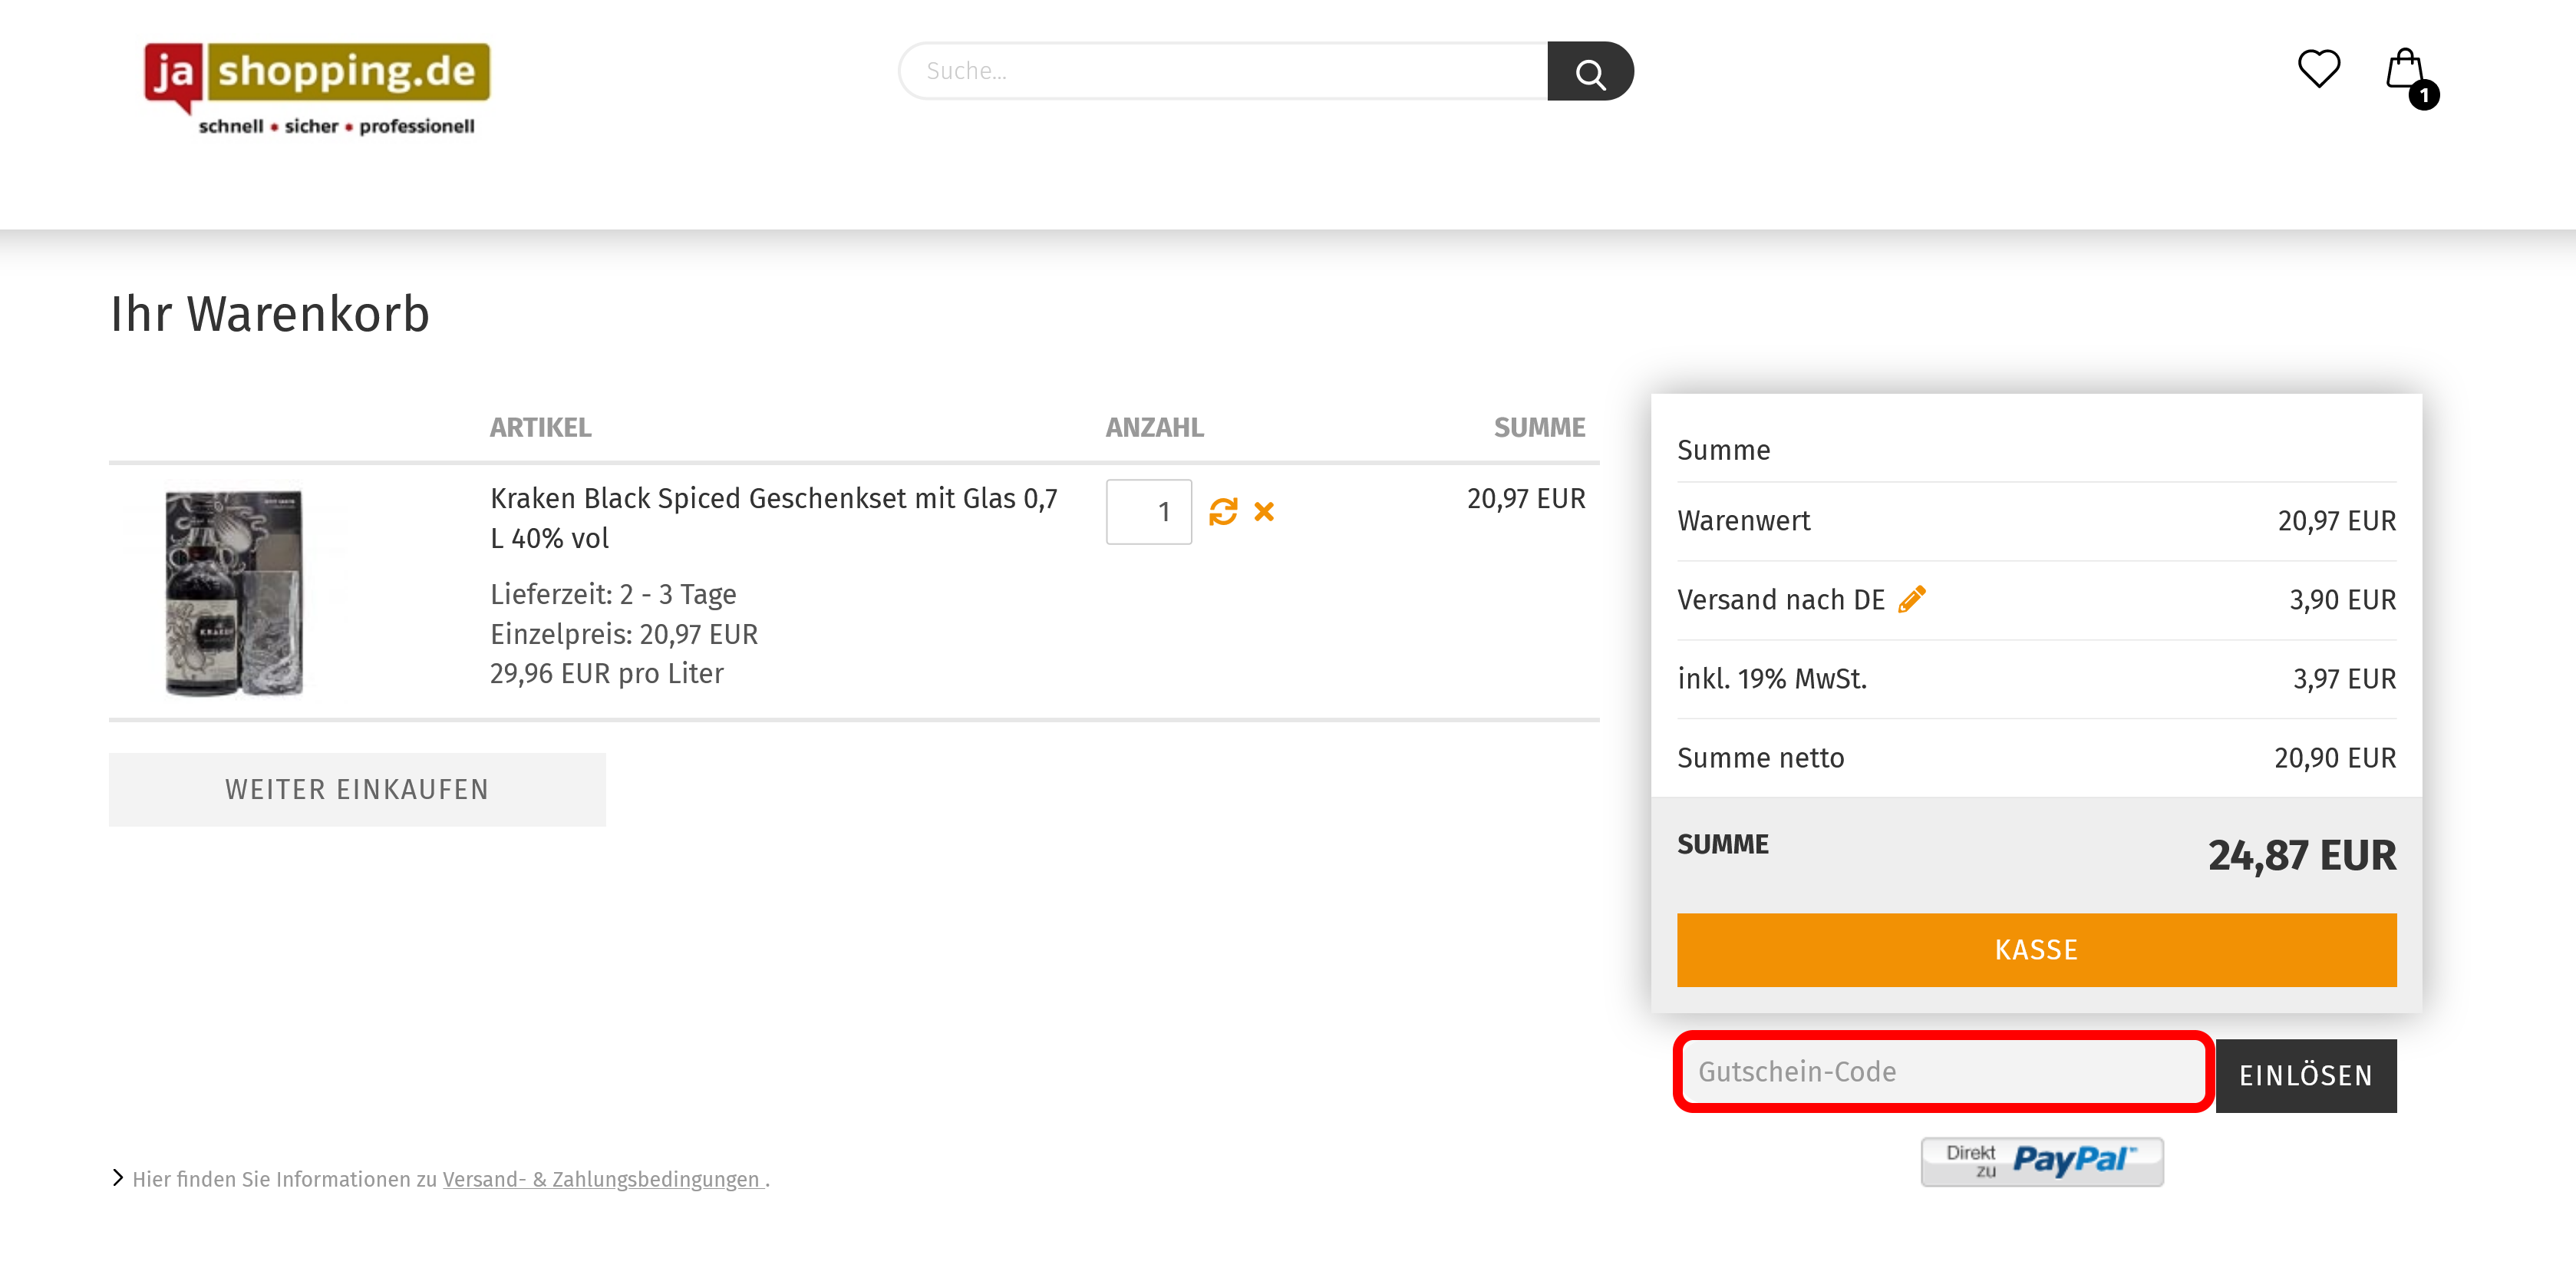Viewport: 2576px width, 1278px height.
Task: Click the 'Ihr Warenkorb' heading
Action: click(270, 314)
